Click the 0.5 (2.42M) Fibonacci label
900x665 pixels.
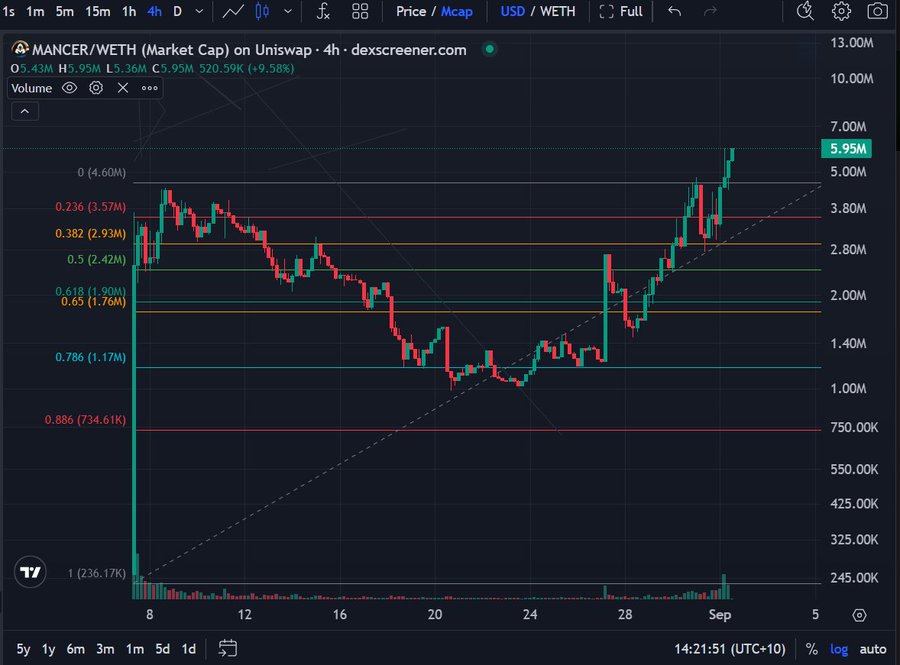tap(96, 259)
